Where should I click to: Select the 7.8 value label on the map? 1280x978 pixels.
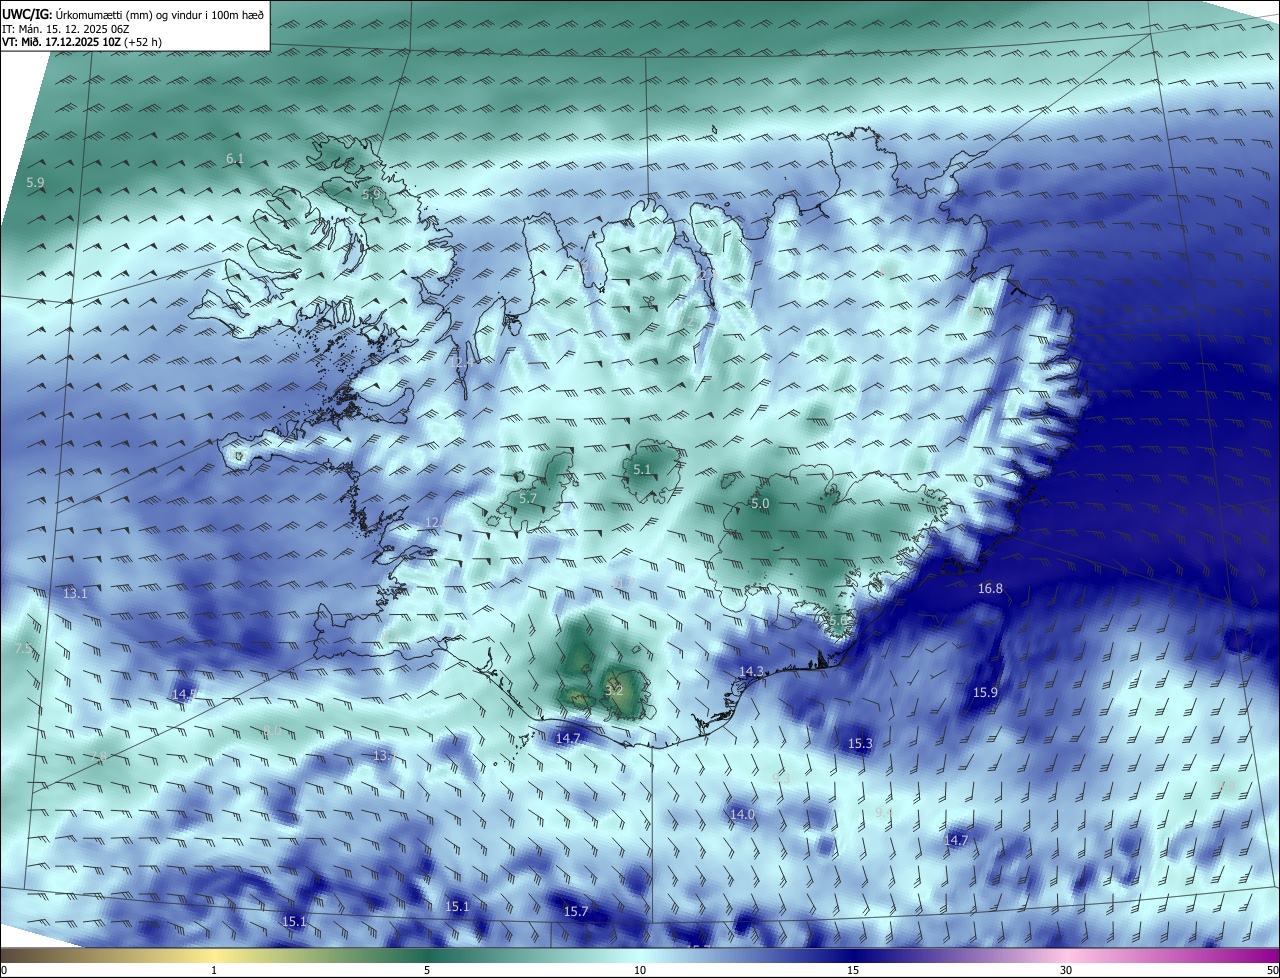99,758
